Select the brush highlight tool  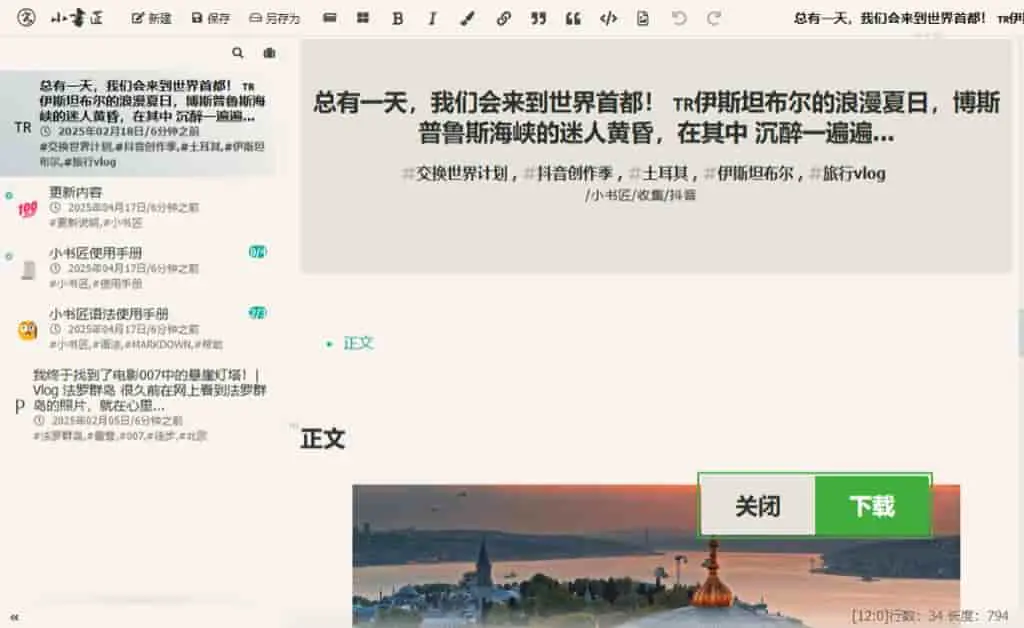click(468, 19)
